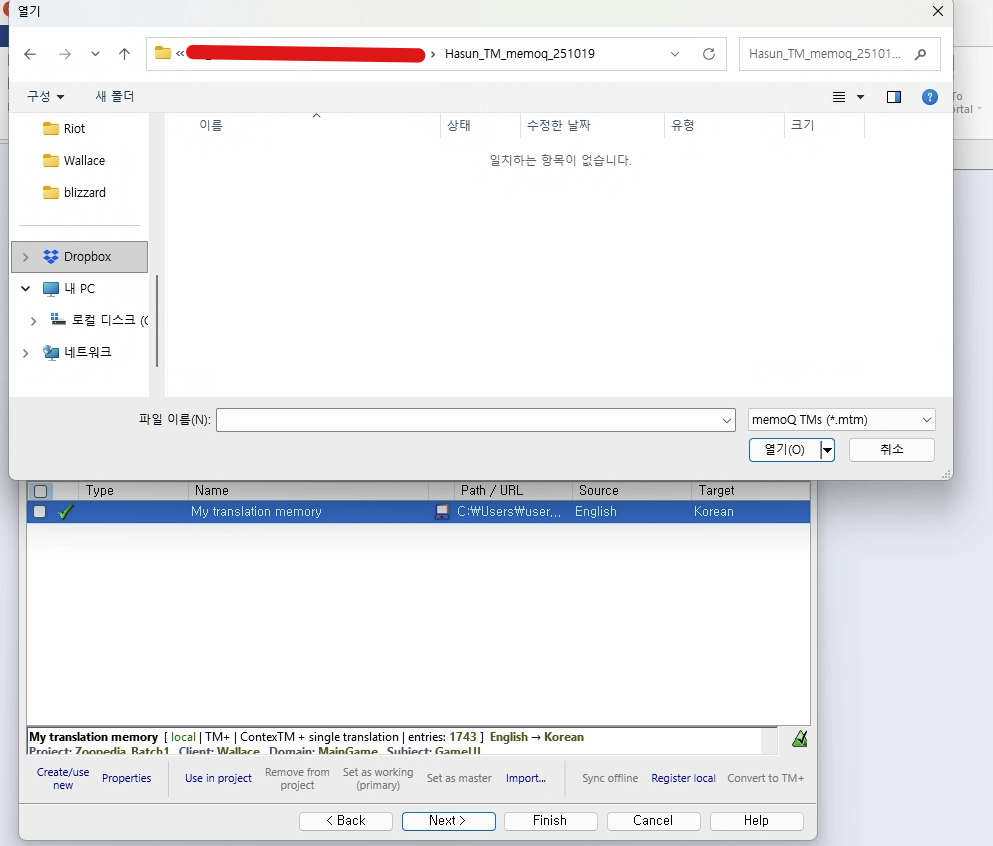Click the search magnifier icon

(920, 54)
